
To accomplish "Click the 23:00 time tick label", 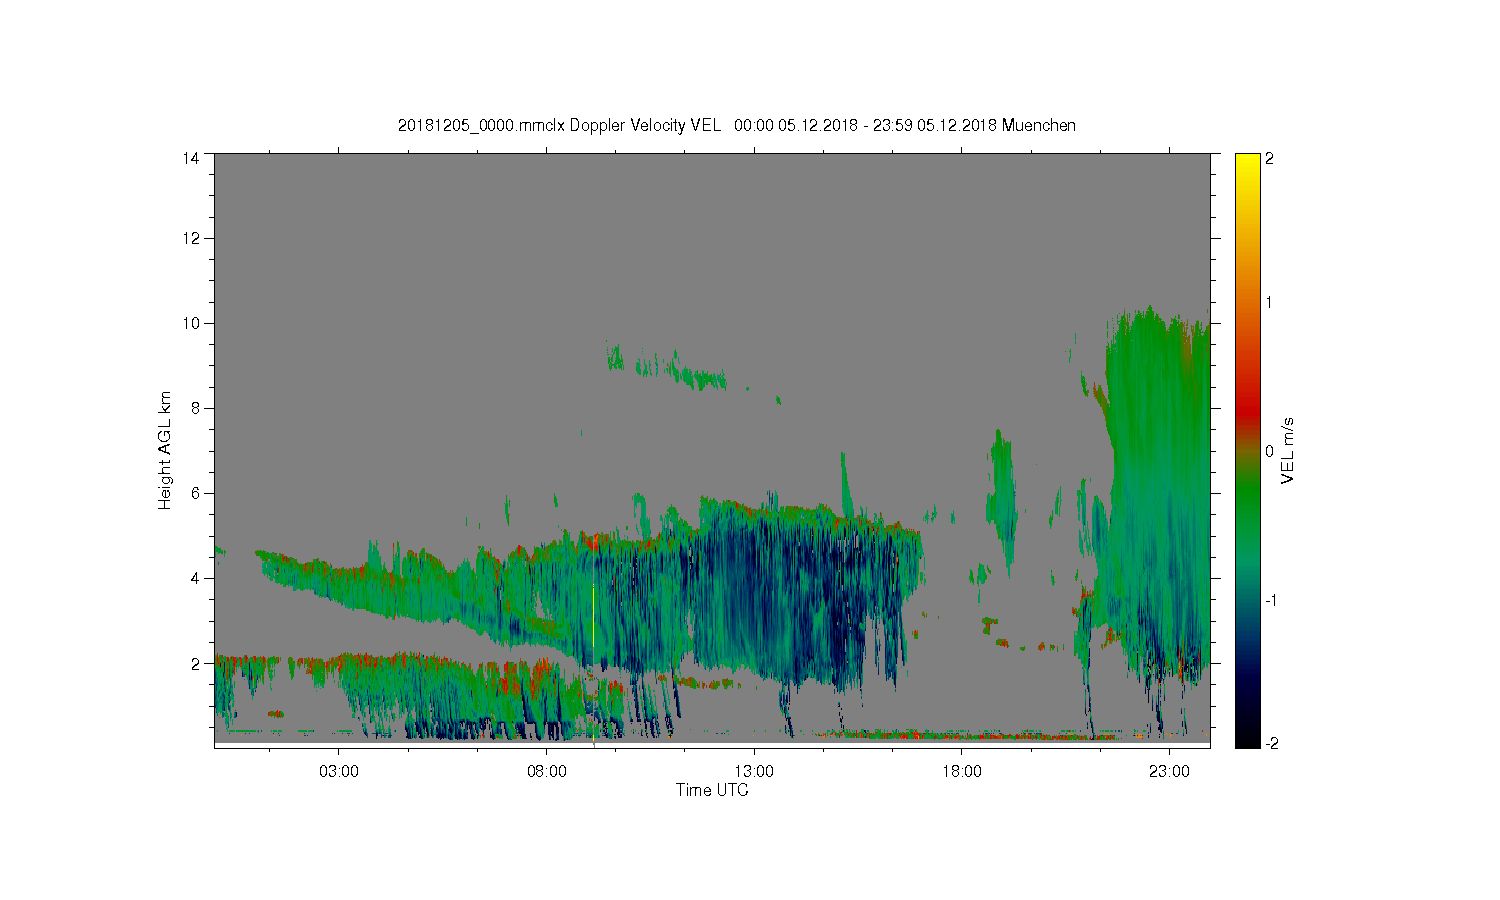I will click(x=1169, y=772).
